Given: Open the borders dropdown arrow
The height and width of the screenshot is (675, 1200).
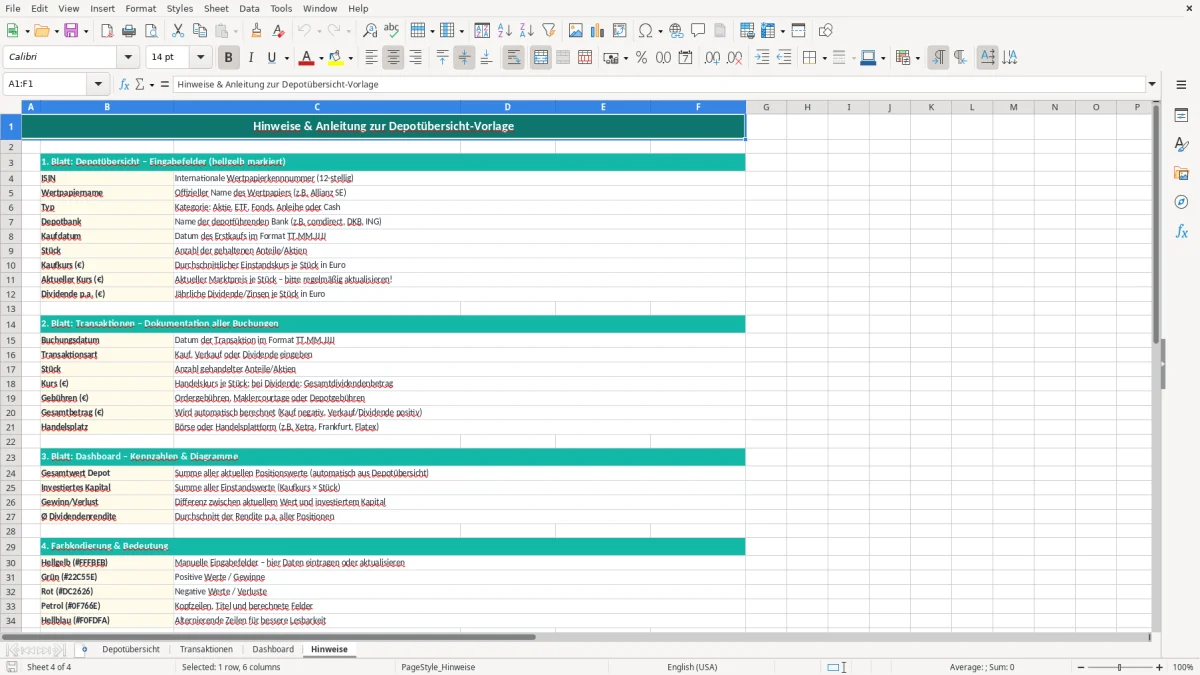Looking at the screenshot, I should point(823,58).
